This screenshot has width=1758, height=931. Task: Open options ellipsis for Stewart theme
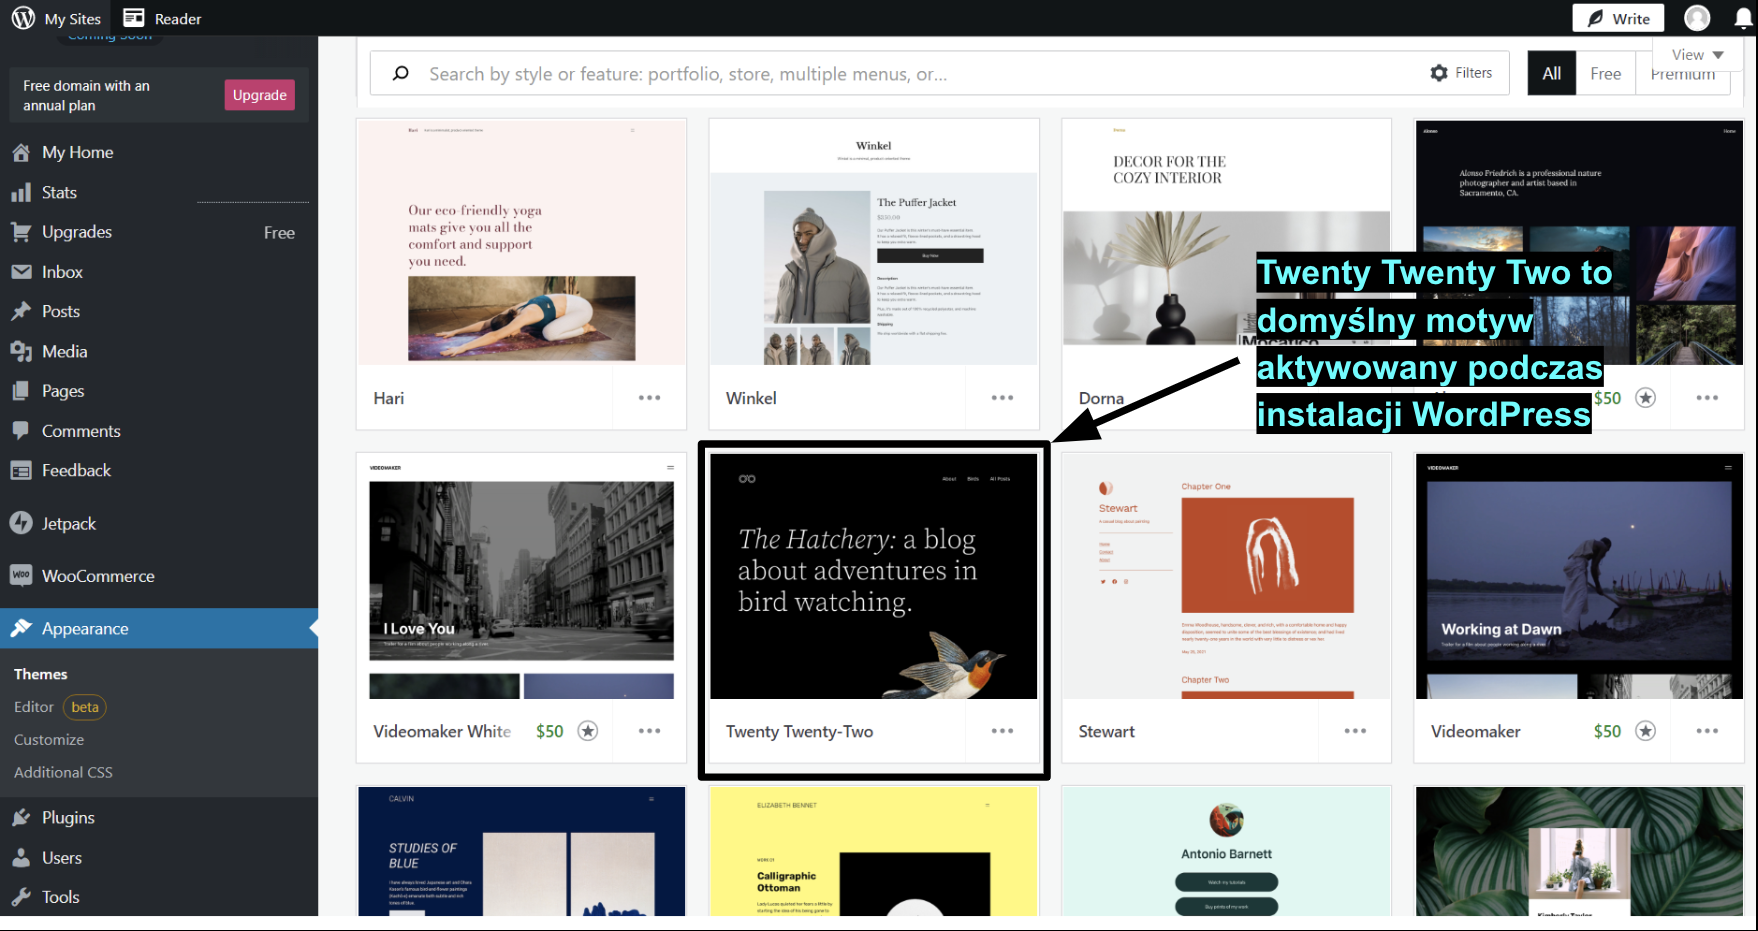[1355, 731]
